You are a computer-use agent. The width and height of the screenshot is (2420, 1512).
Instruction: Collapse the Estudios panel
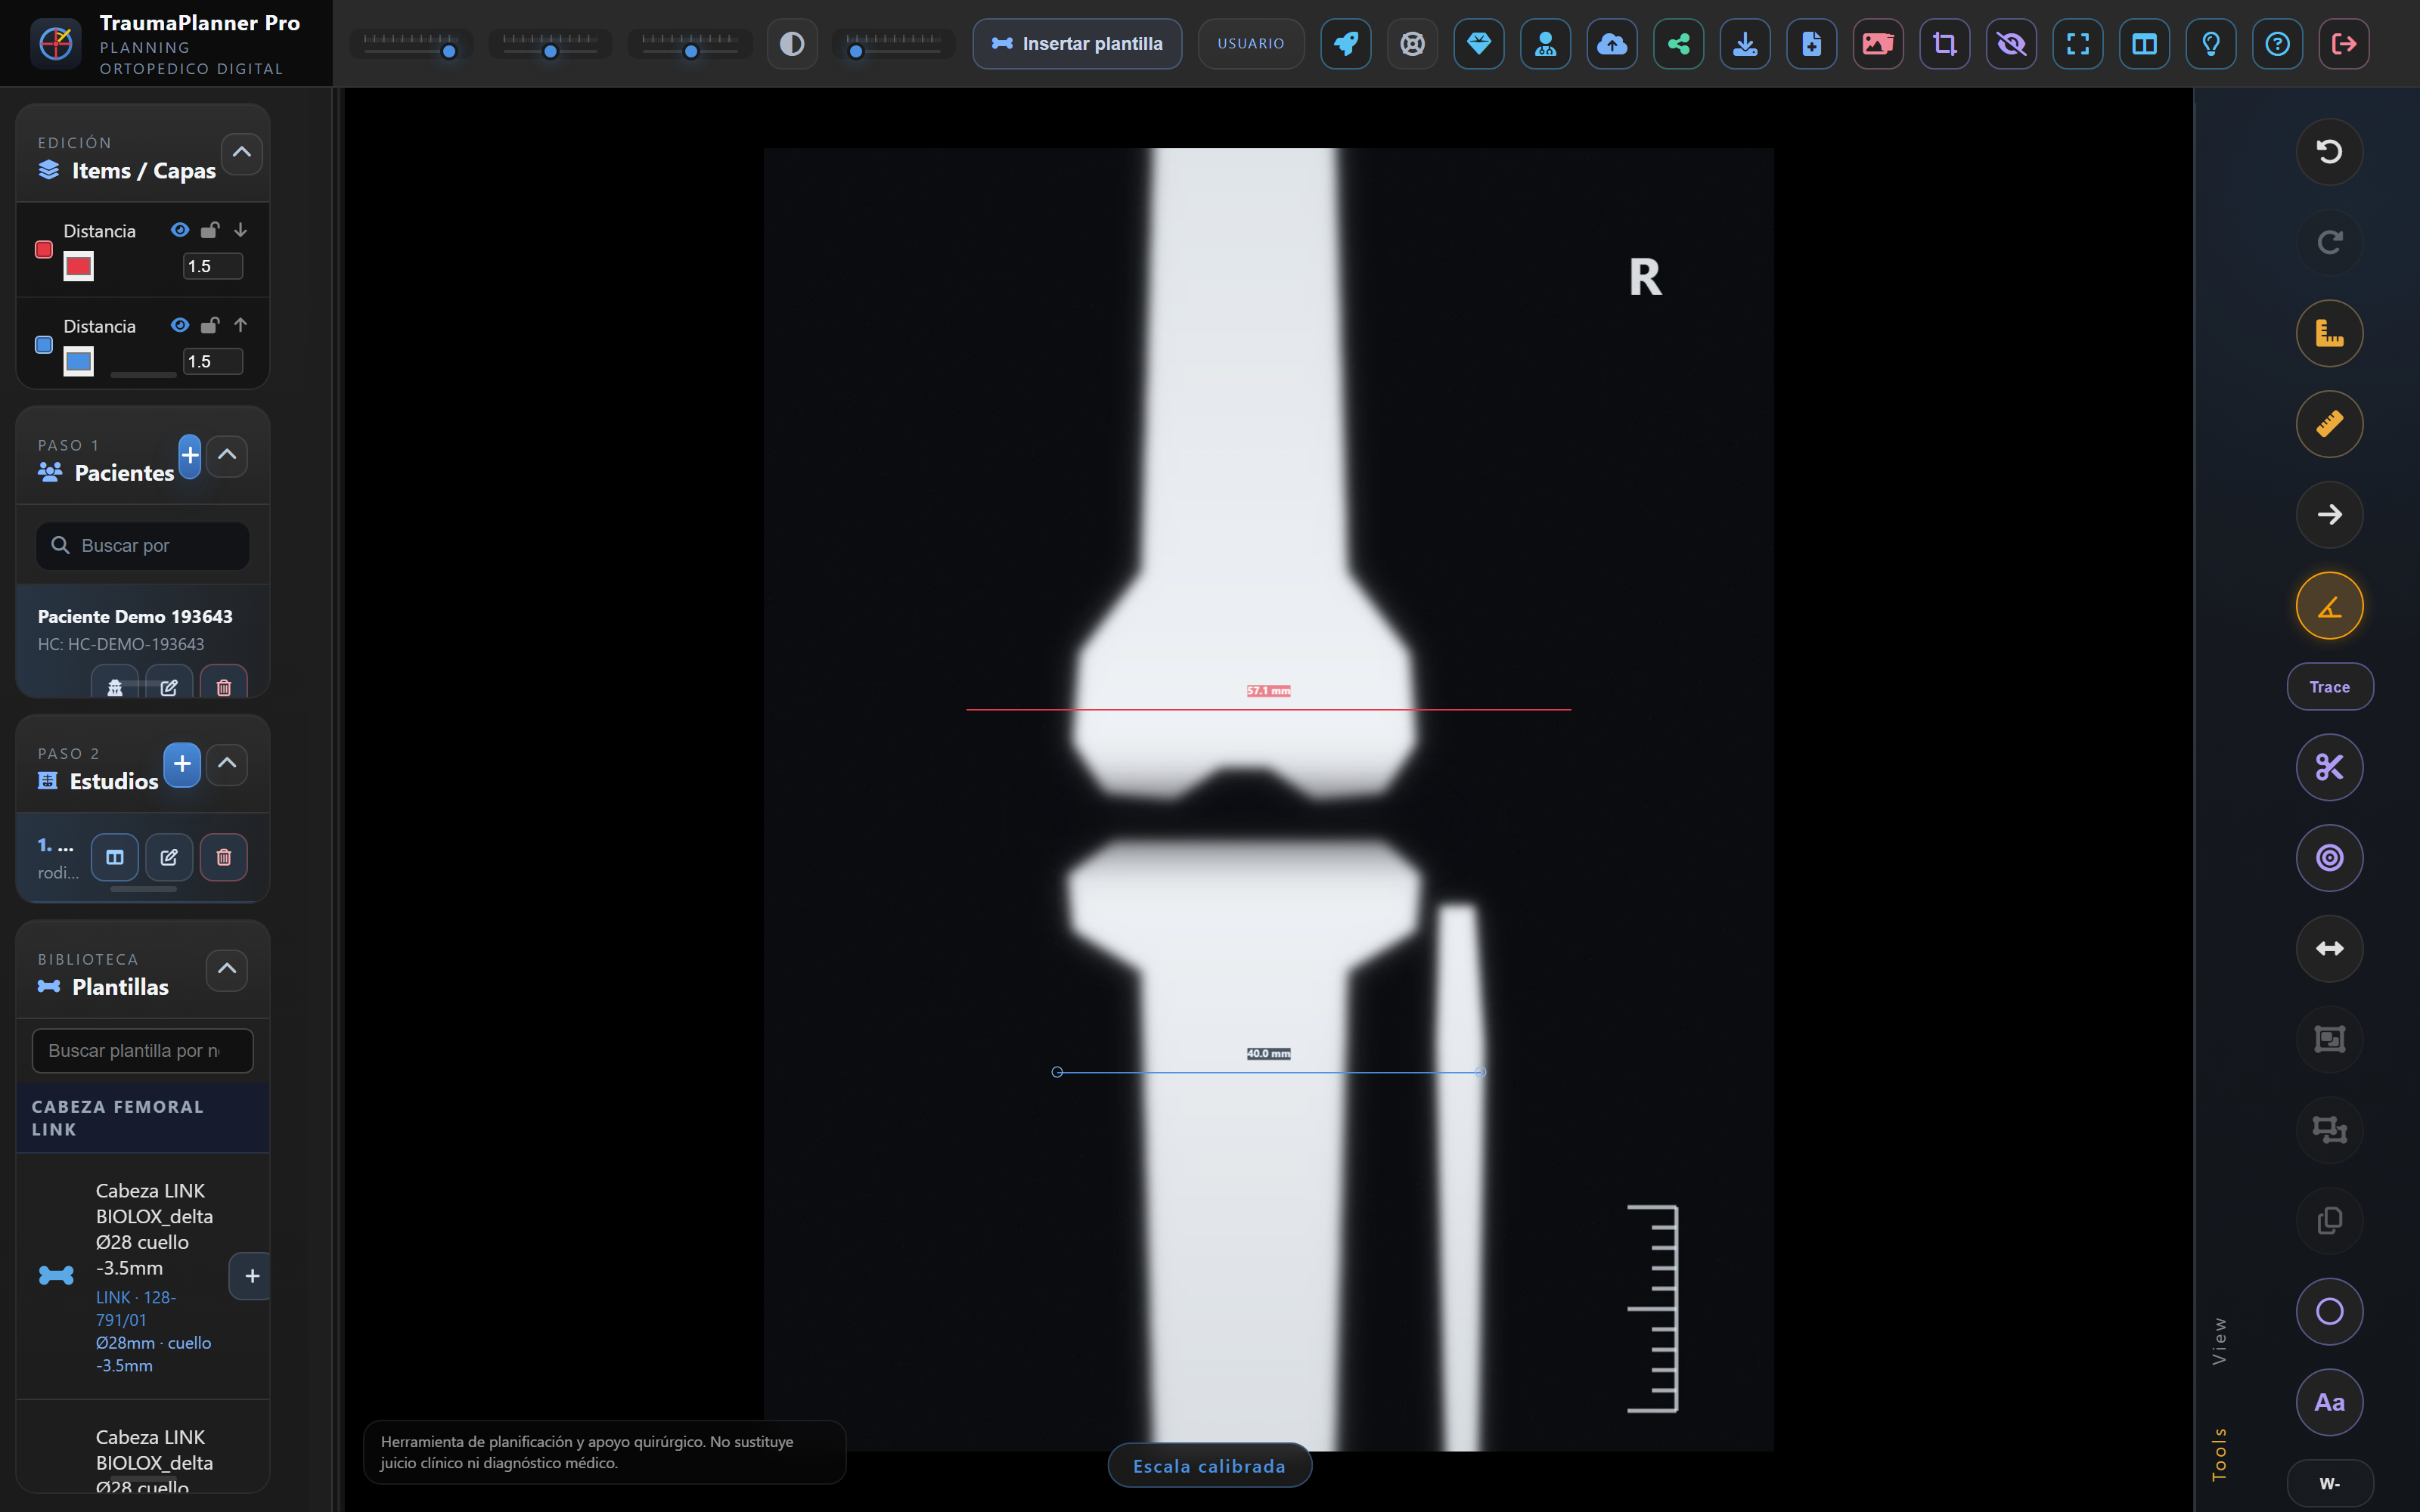227,764
